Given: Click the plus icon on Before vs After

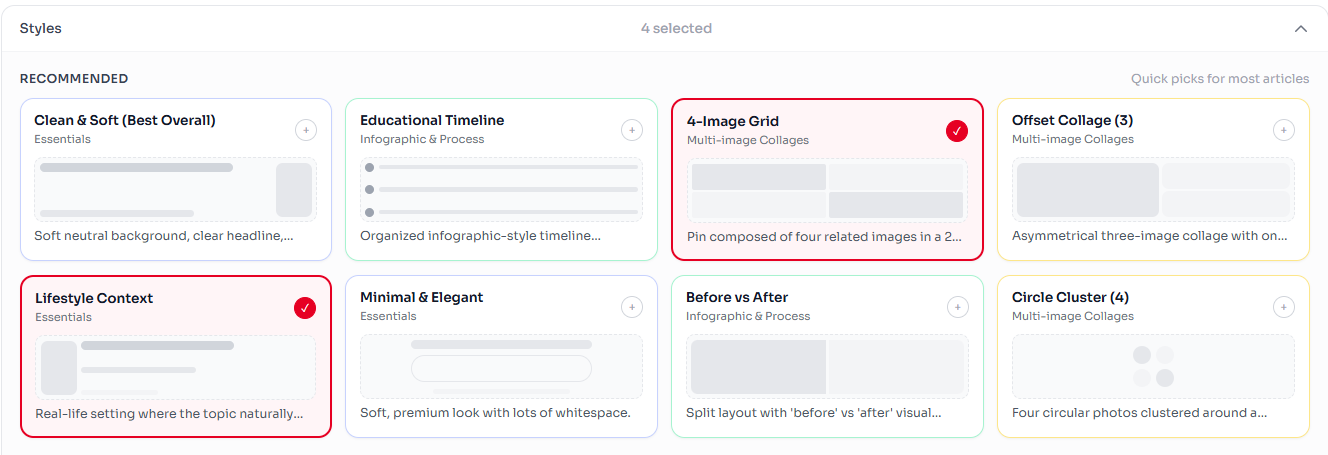Looking at the screenshot, I should [x=958, y=307].
